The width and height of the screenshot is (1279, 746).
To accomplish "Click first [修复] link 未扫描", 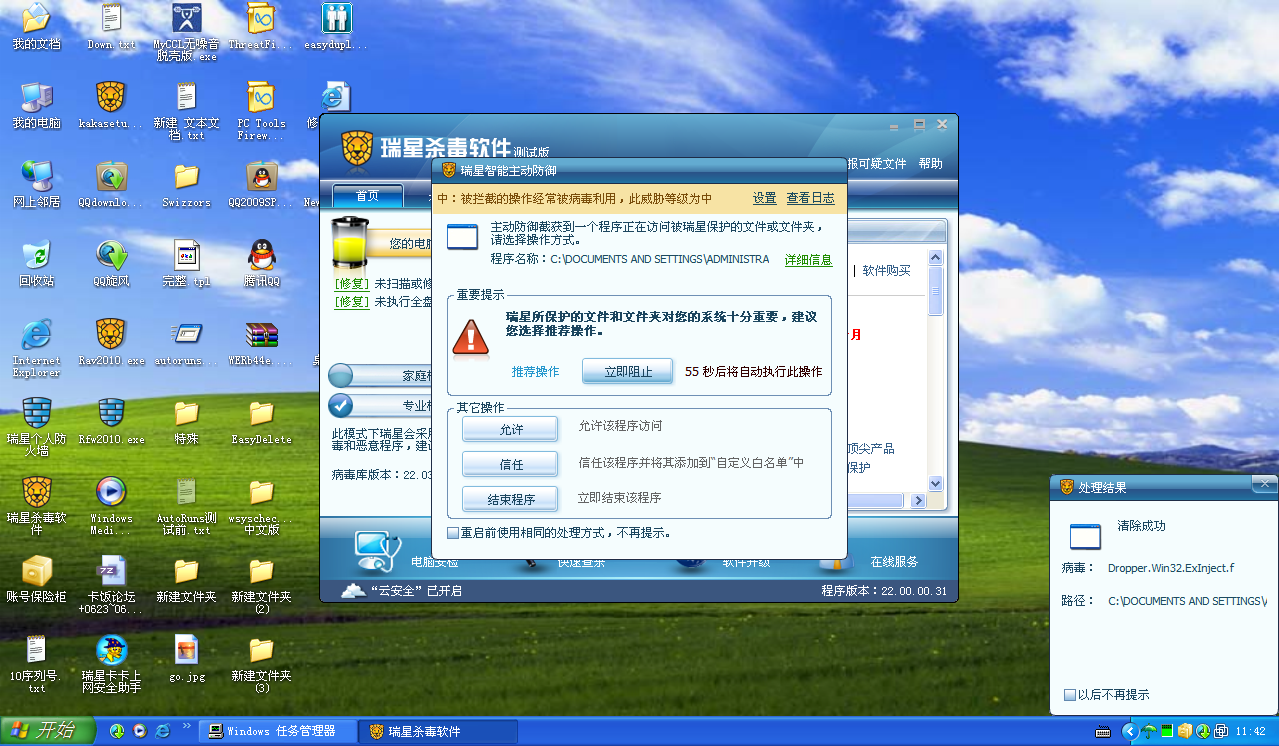I will pos(351,284).
